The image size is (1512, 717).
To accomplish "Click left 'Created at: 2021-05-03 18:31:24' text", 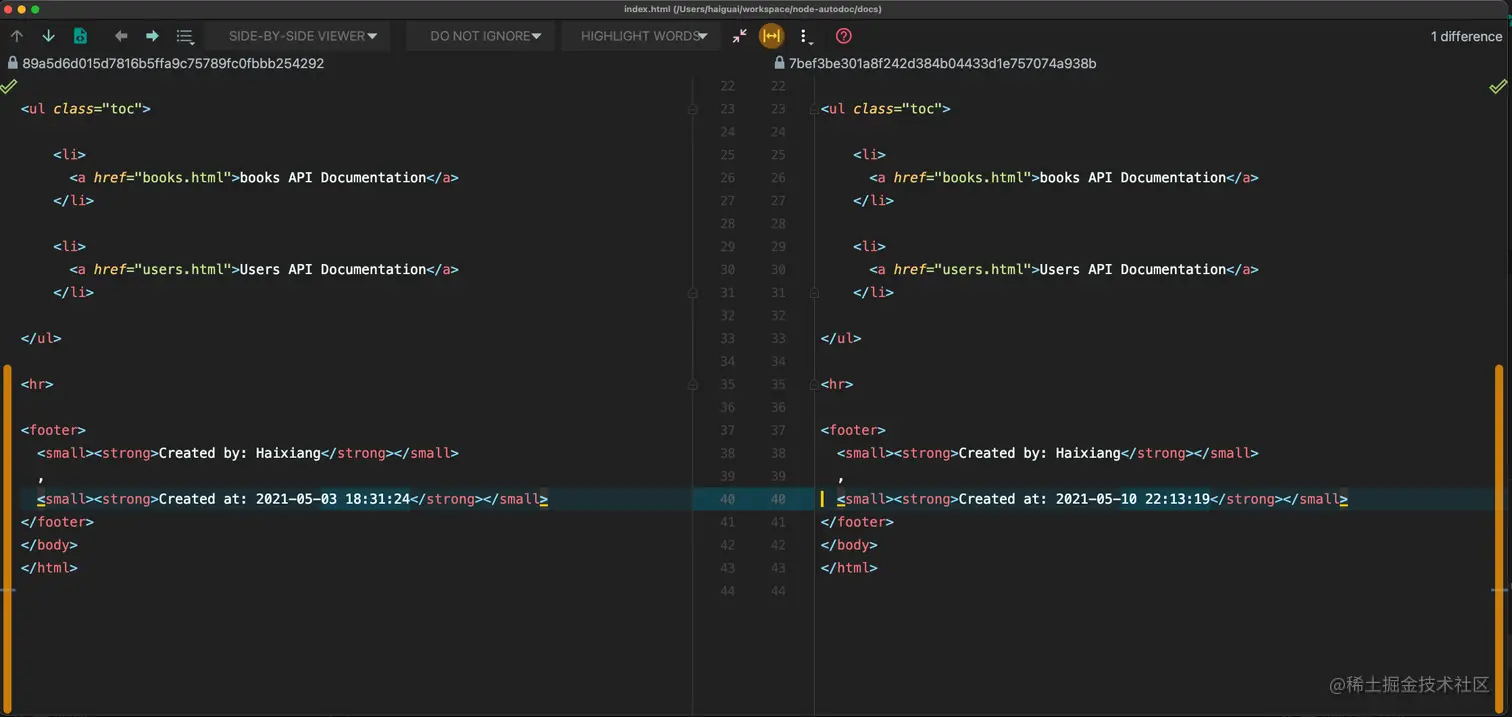I will point(284,499).
